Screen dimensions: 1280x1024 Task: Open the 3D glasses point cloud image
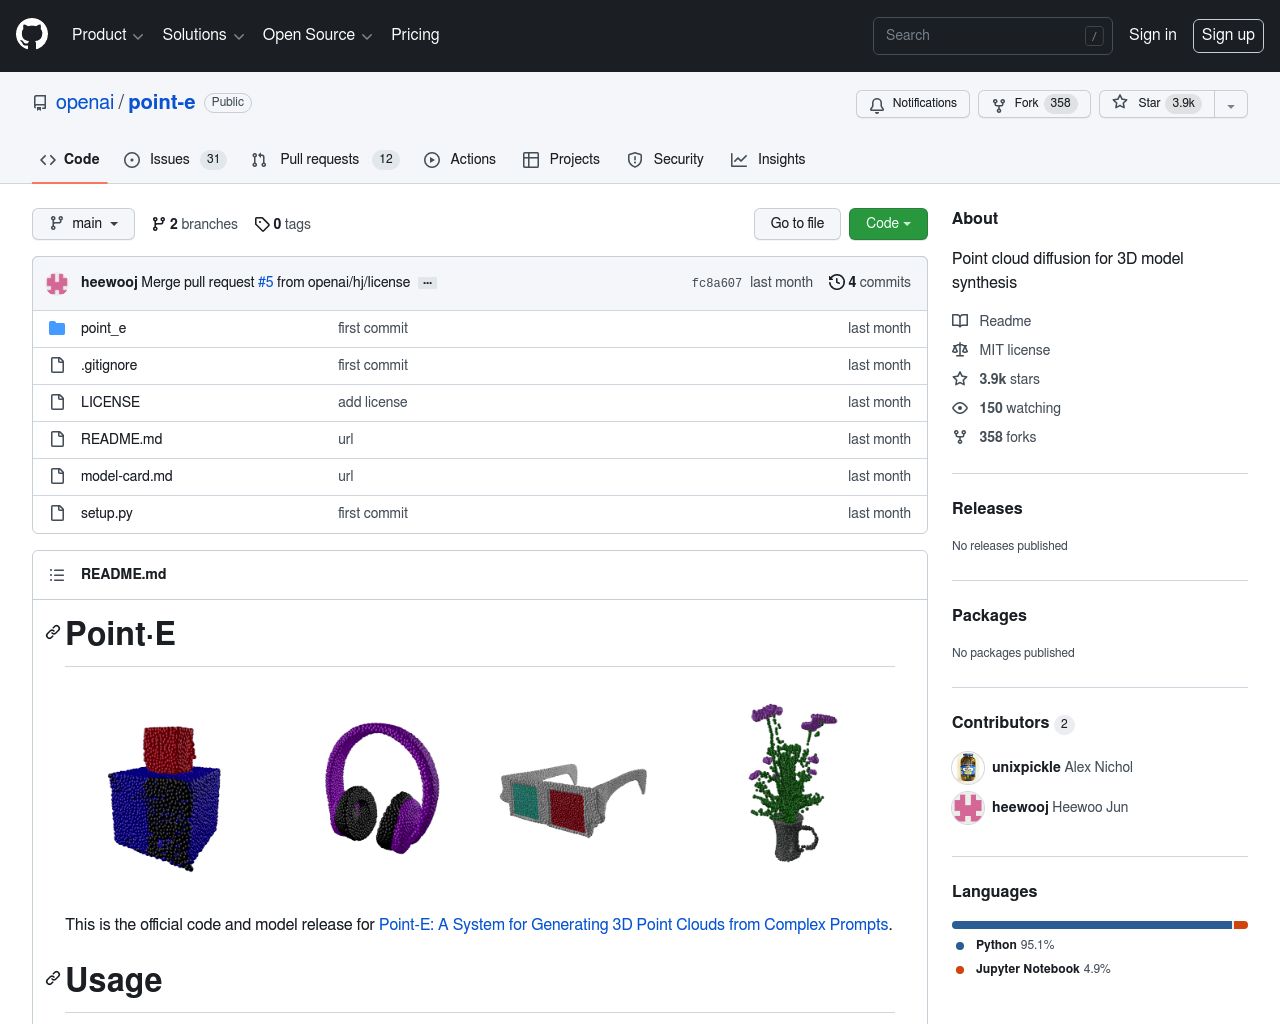[573, 800]
